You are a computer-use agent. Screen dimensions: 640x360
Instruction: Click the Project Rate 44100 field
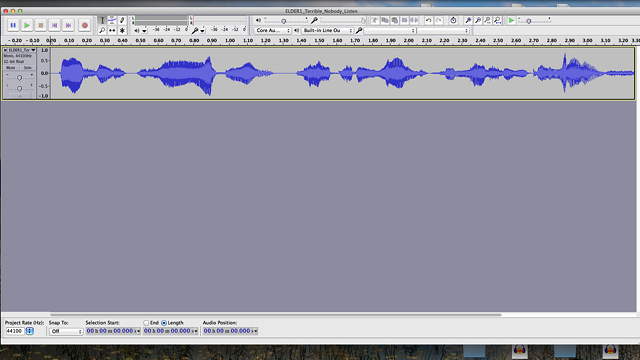click(x=14, y=331)
